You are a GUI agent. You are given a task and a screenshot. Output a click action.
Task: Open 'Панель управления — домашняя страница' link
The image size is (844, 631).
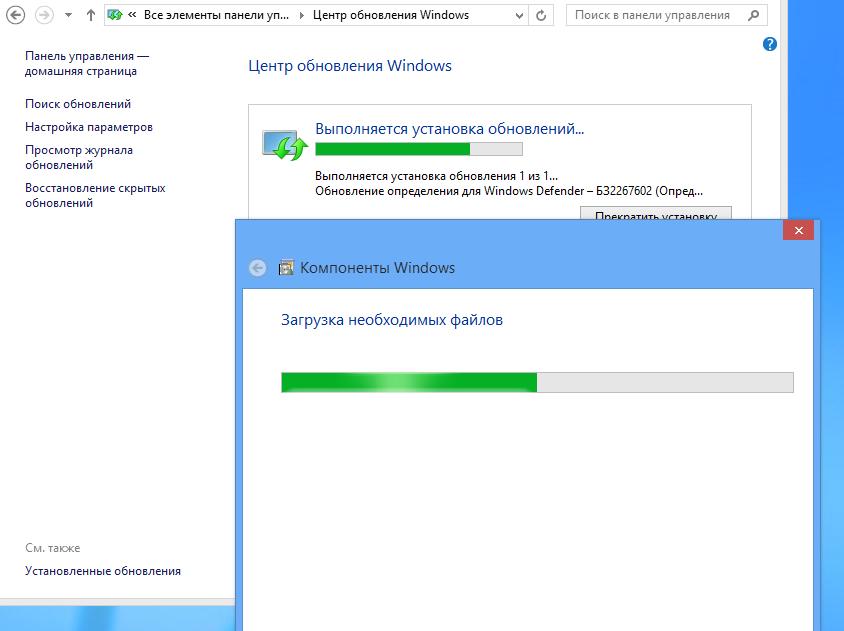coord(87,64)
